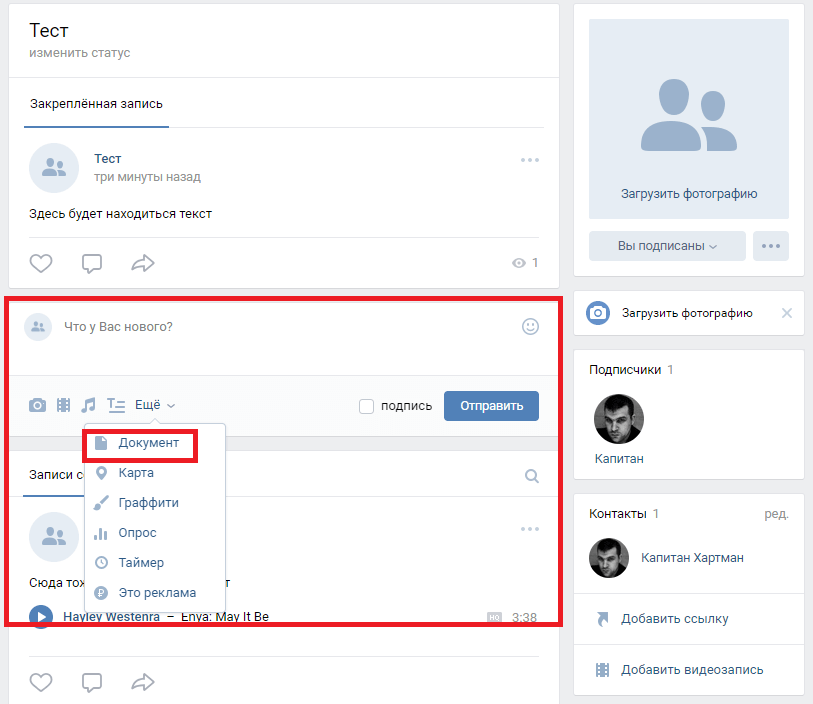The image size is (813, 704).
Task: Click Добавить ссылку
Action: [x=675, y=619]
